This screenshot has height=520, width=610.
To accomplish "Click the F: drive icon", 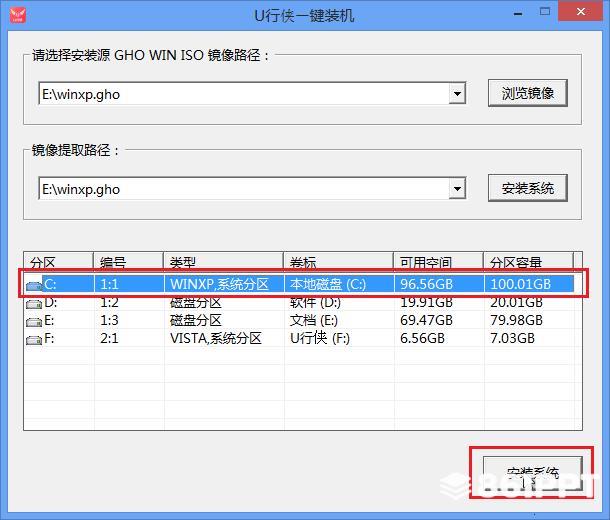I will 34,340.
